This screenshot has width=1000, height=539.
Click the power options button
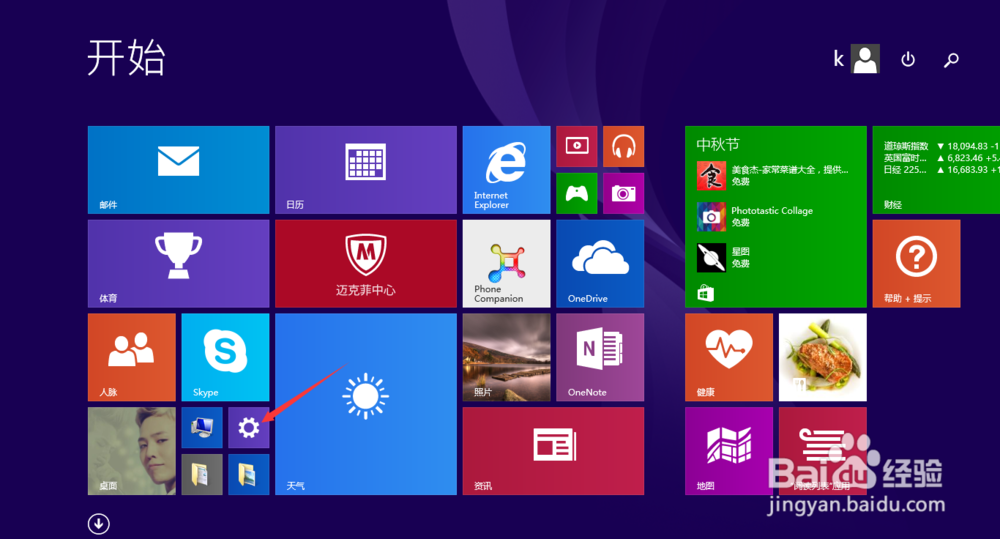[x=908, y=59]
